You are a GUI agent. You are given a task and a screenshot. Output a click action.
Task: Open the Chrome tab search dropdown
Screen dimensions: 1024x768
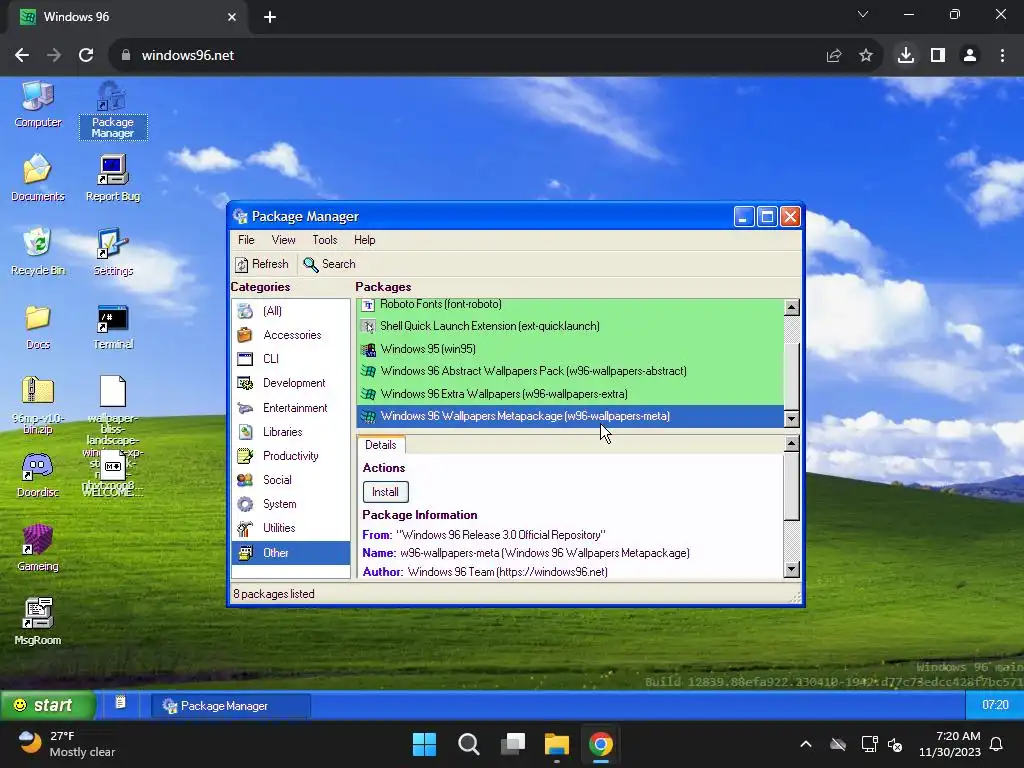[x=863, y=14]
